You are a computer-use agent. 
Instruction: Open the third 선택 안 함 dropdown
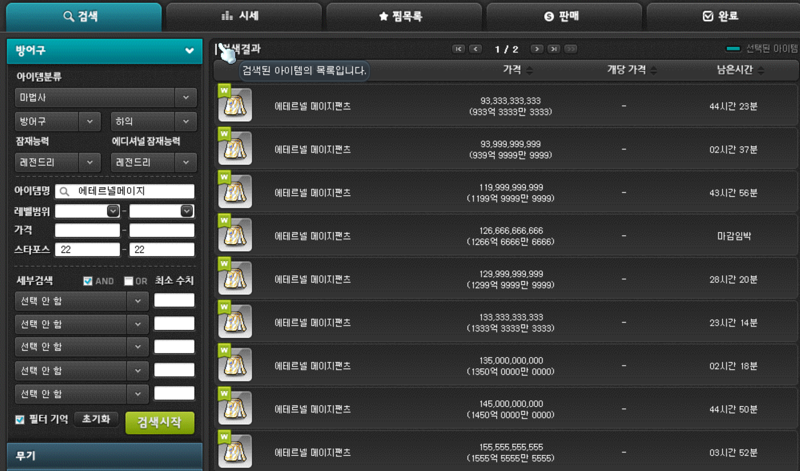click(82, 347)
